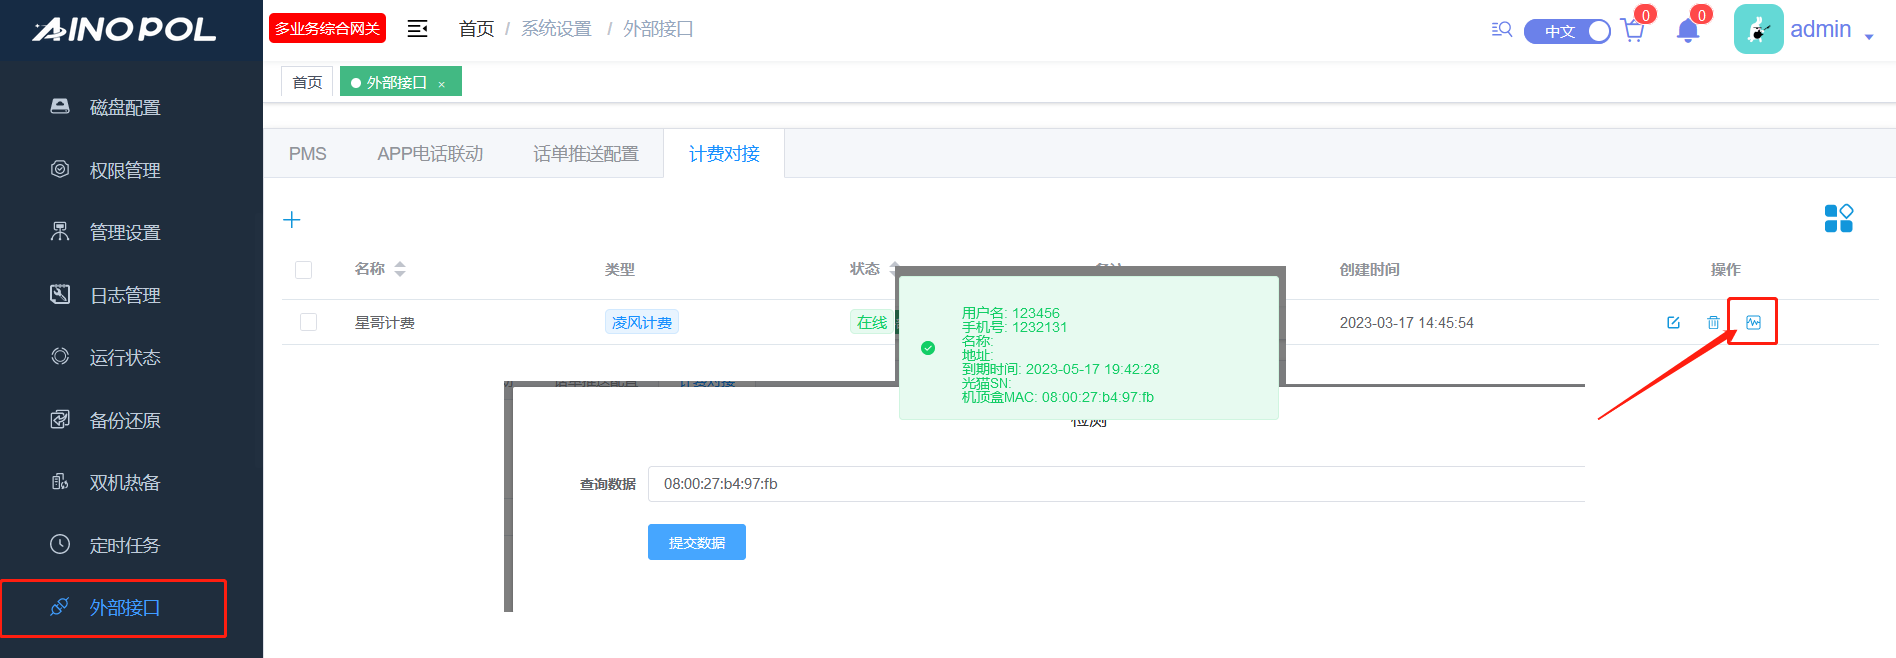Click the delete trash icon in row
Image resolution: width=1896 pixels, height=658 pixels.
[1713, 322]
